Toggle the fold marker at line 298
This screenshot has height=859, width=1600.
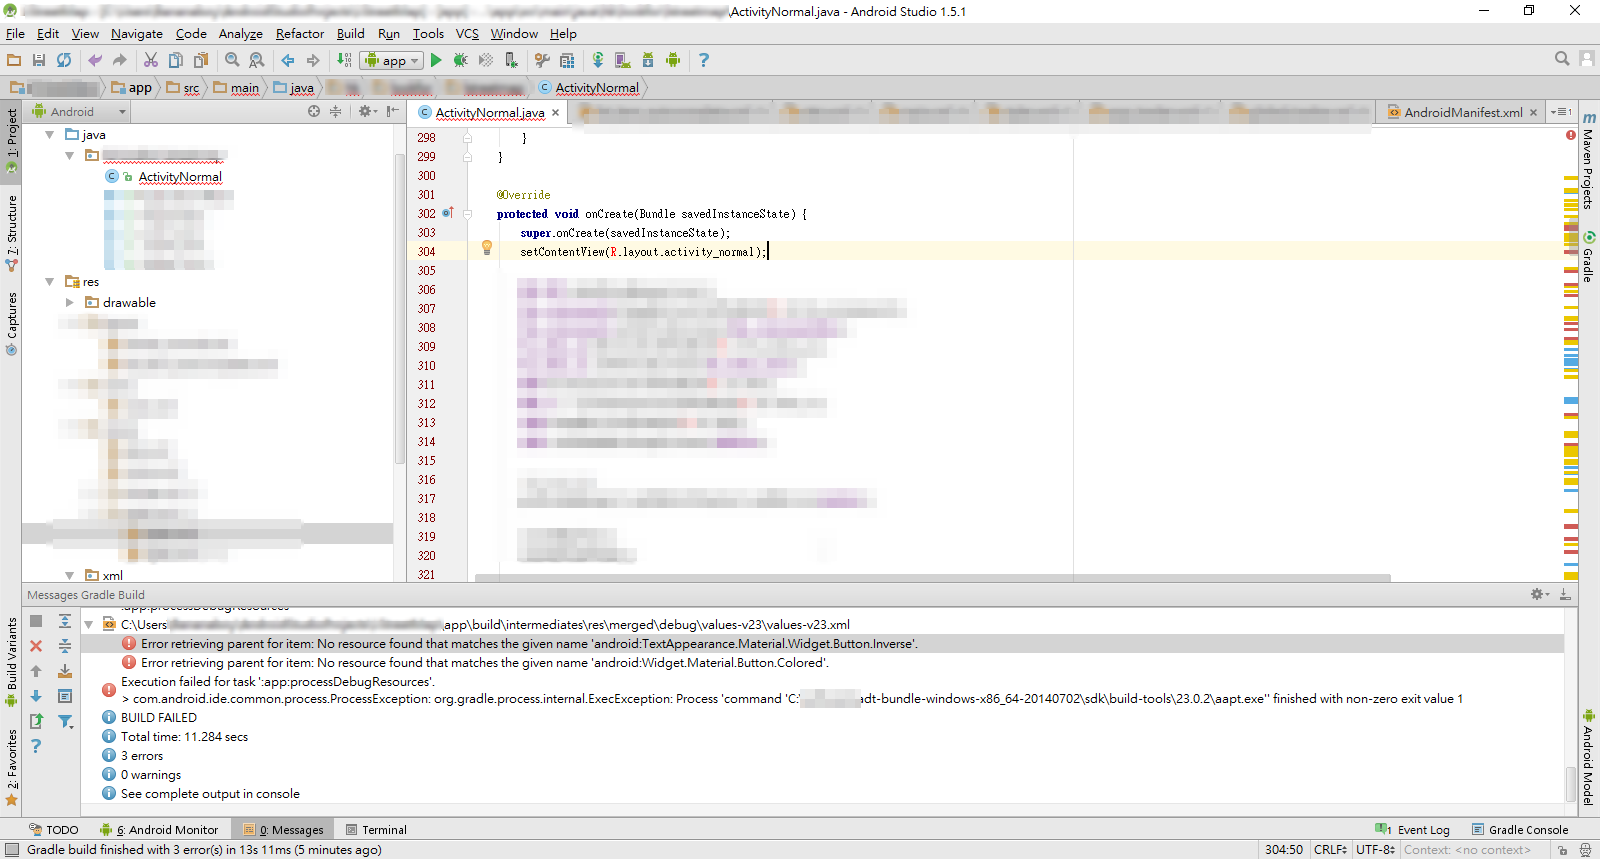pos(467,138)
